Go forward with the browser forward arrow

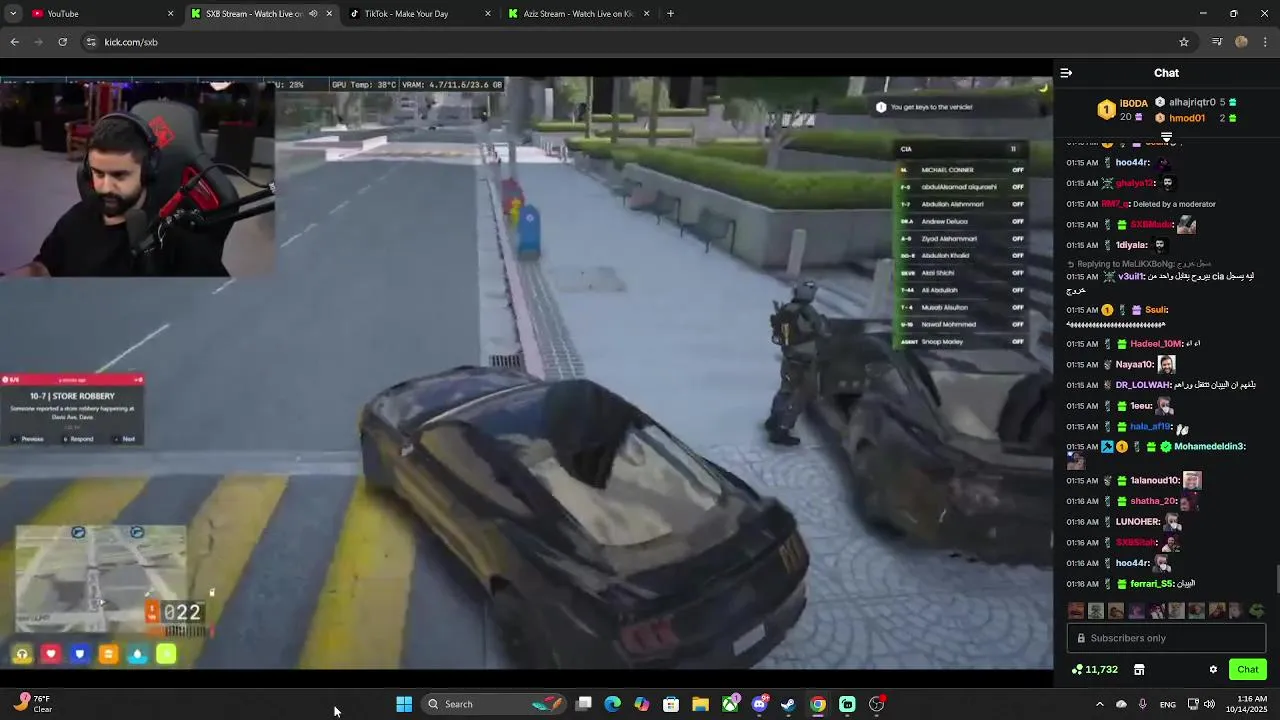point(38,42)
